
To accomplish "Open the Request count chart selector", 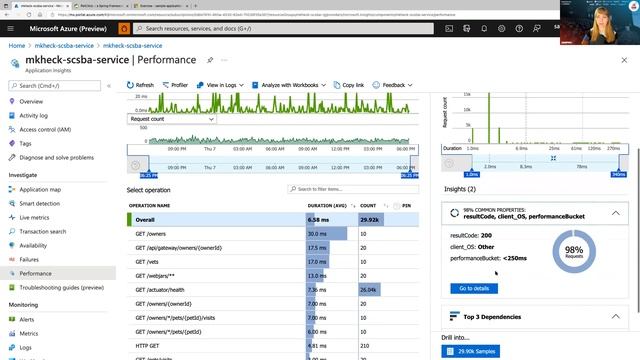I will tap(172, 119).
